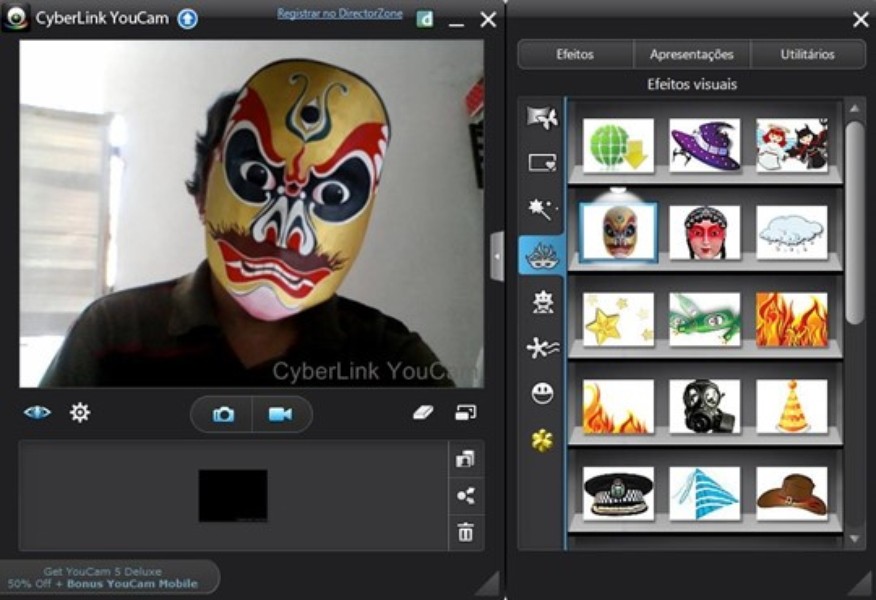
Task: Collapse the effects panel arrow handle
Action: pyautogui.click(x=497, y=256)
